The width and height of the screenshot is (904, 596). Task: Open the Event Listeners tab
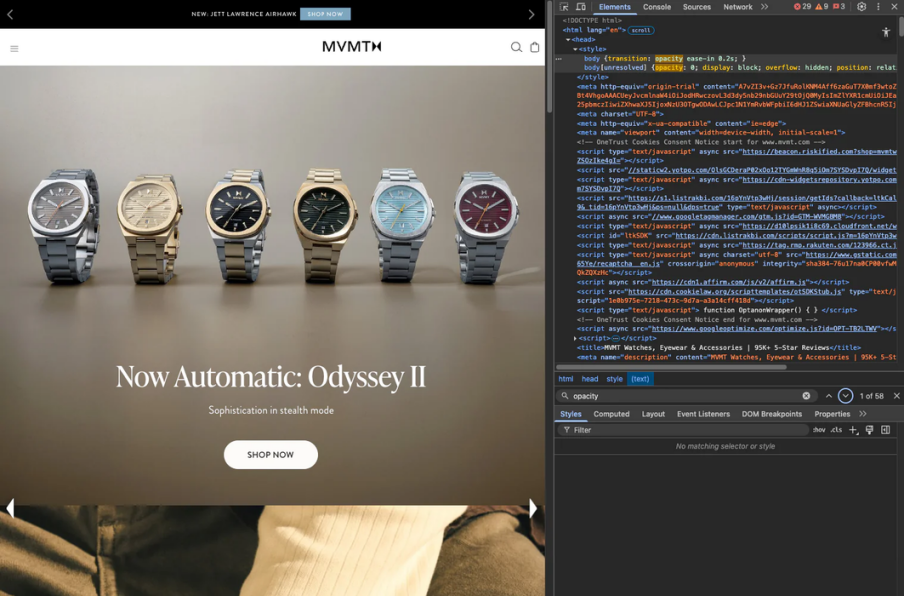[x=703, y=414]
